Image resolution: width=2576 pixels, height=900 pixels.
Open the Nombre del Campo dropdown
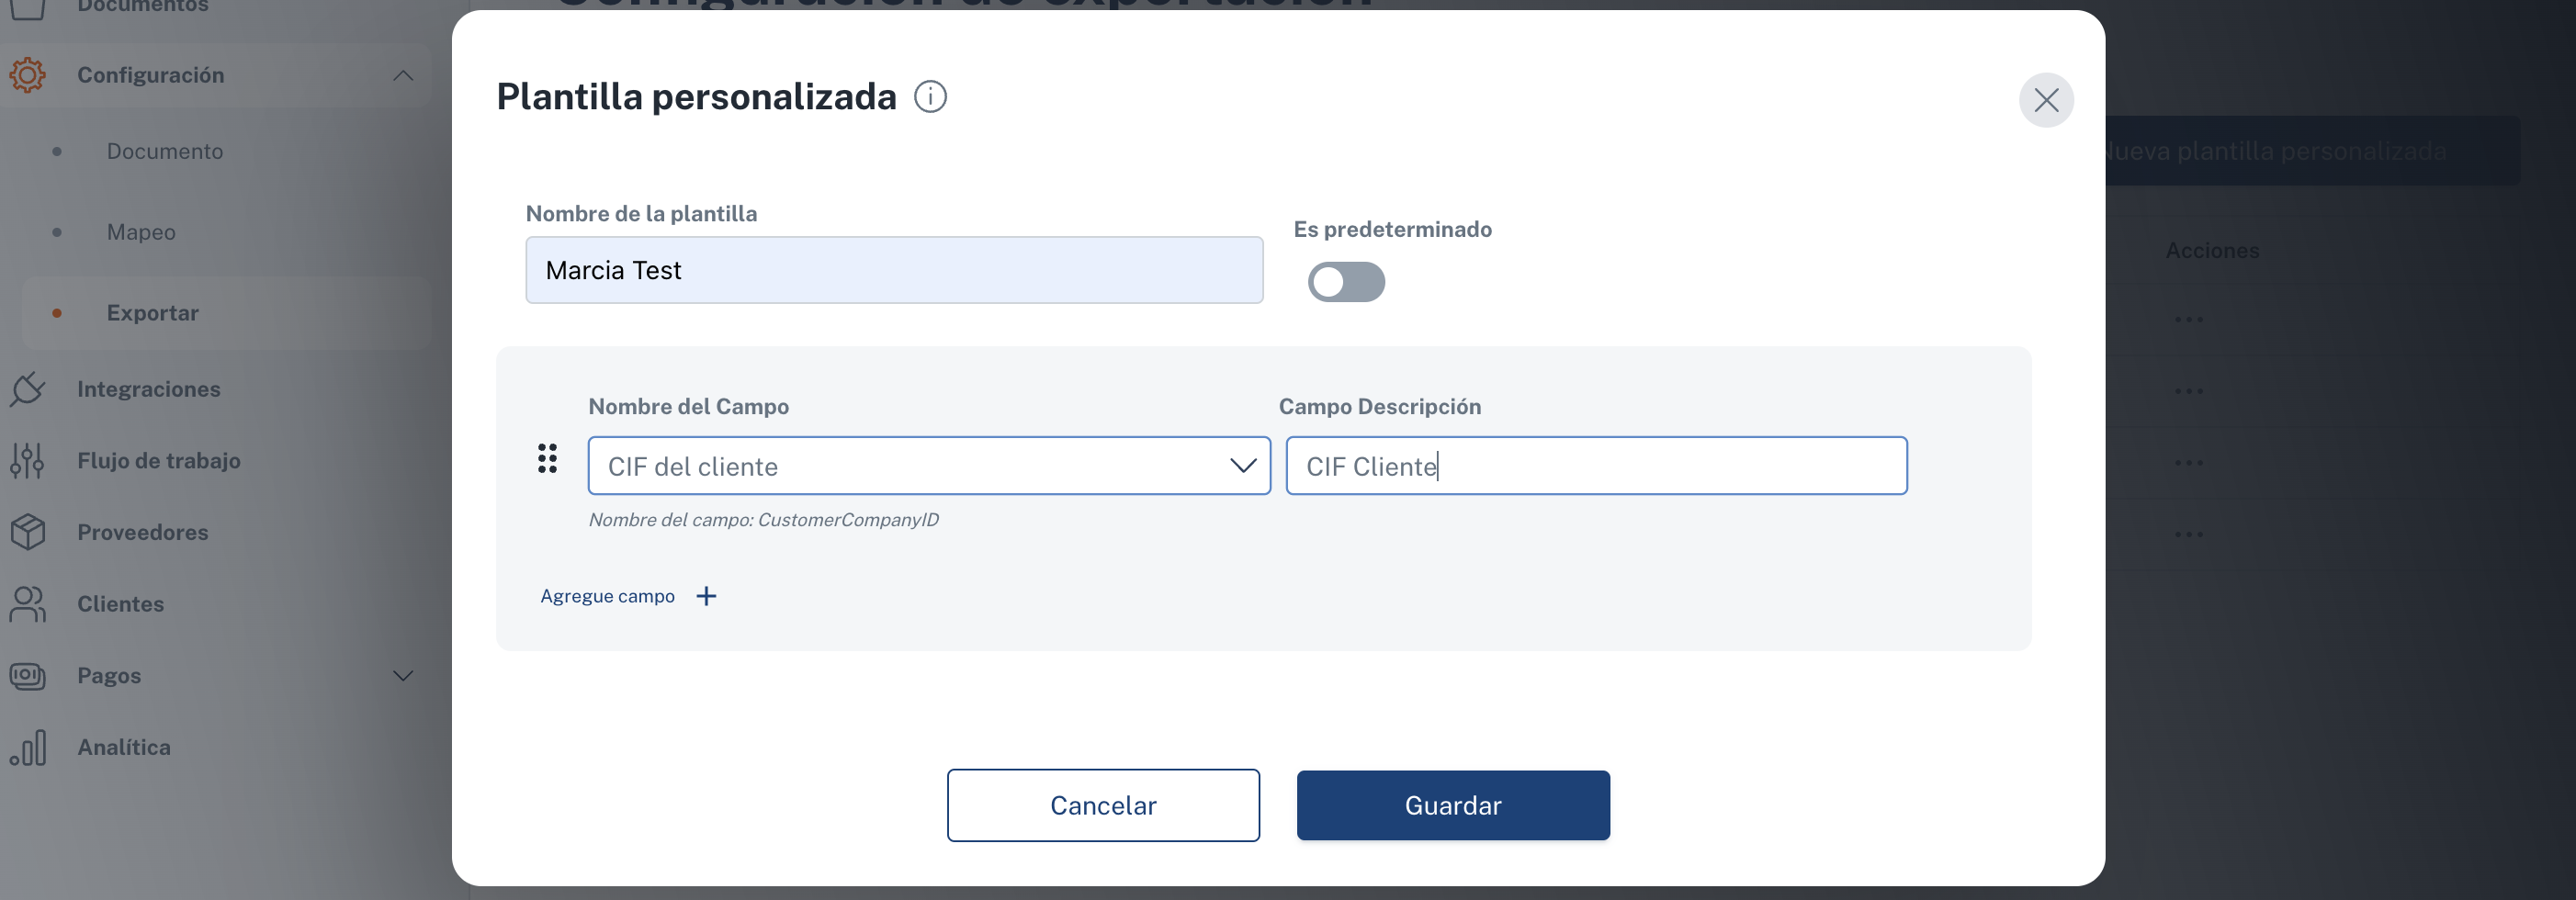tap(929, 466)
